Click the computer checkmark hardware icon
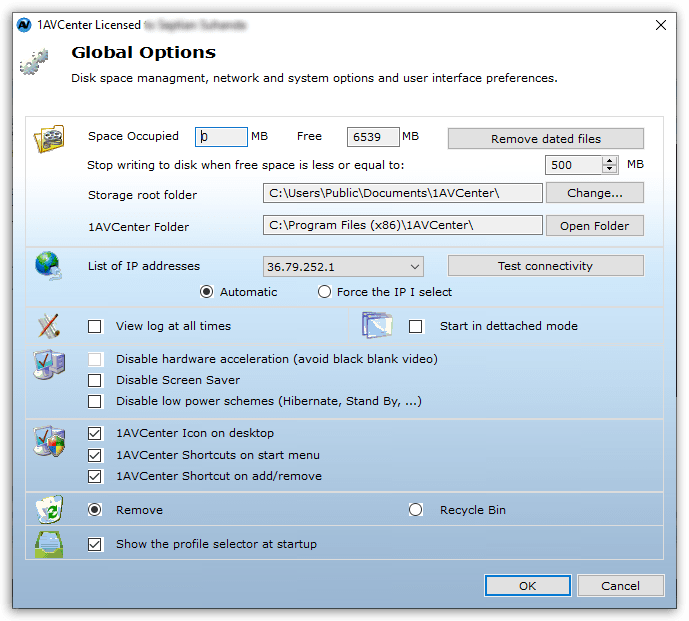Screen dimensions: 689x621 [x=49, y=364]
